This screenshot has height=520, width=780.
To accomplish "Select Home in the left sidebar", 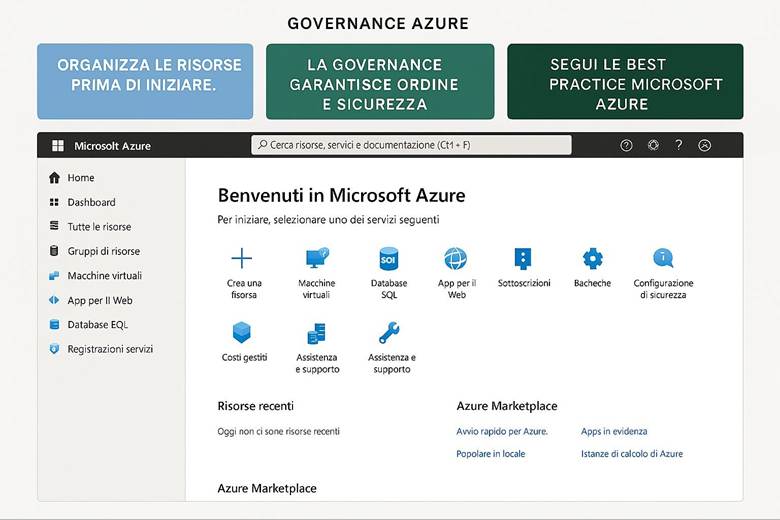I will [x=81, y=178].
